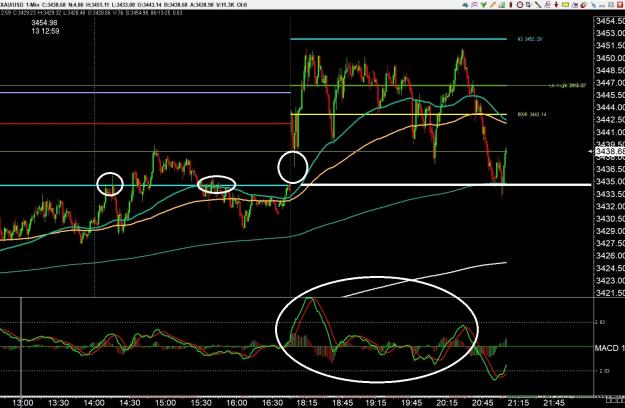Click the text lines icon in toolbar

pyautogui.click(x=547, y=5)
